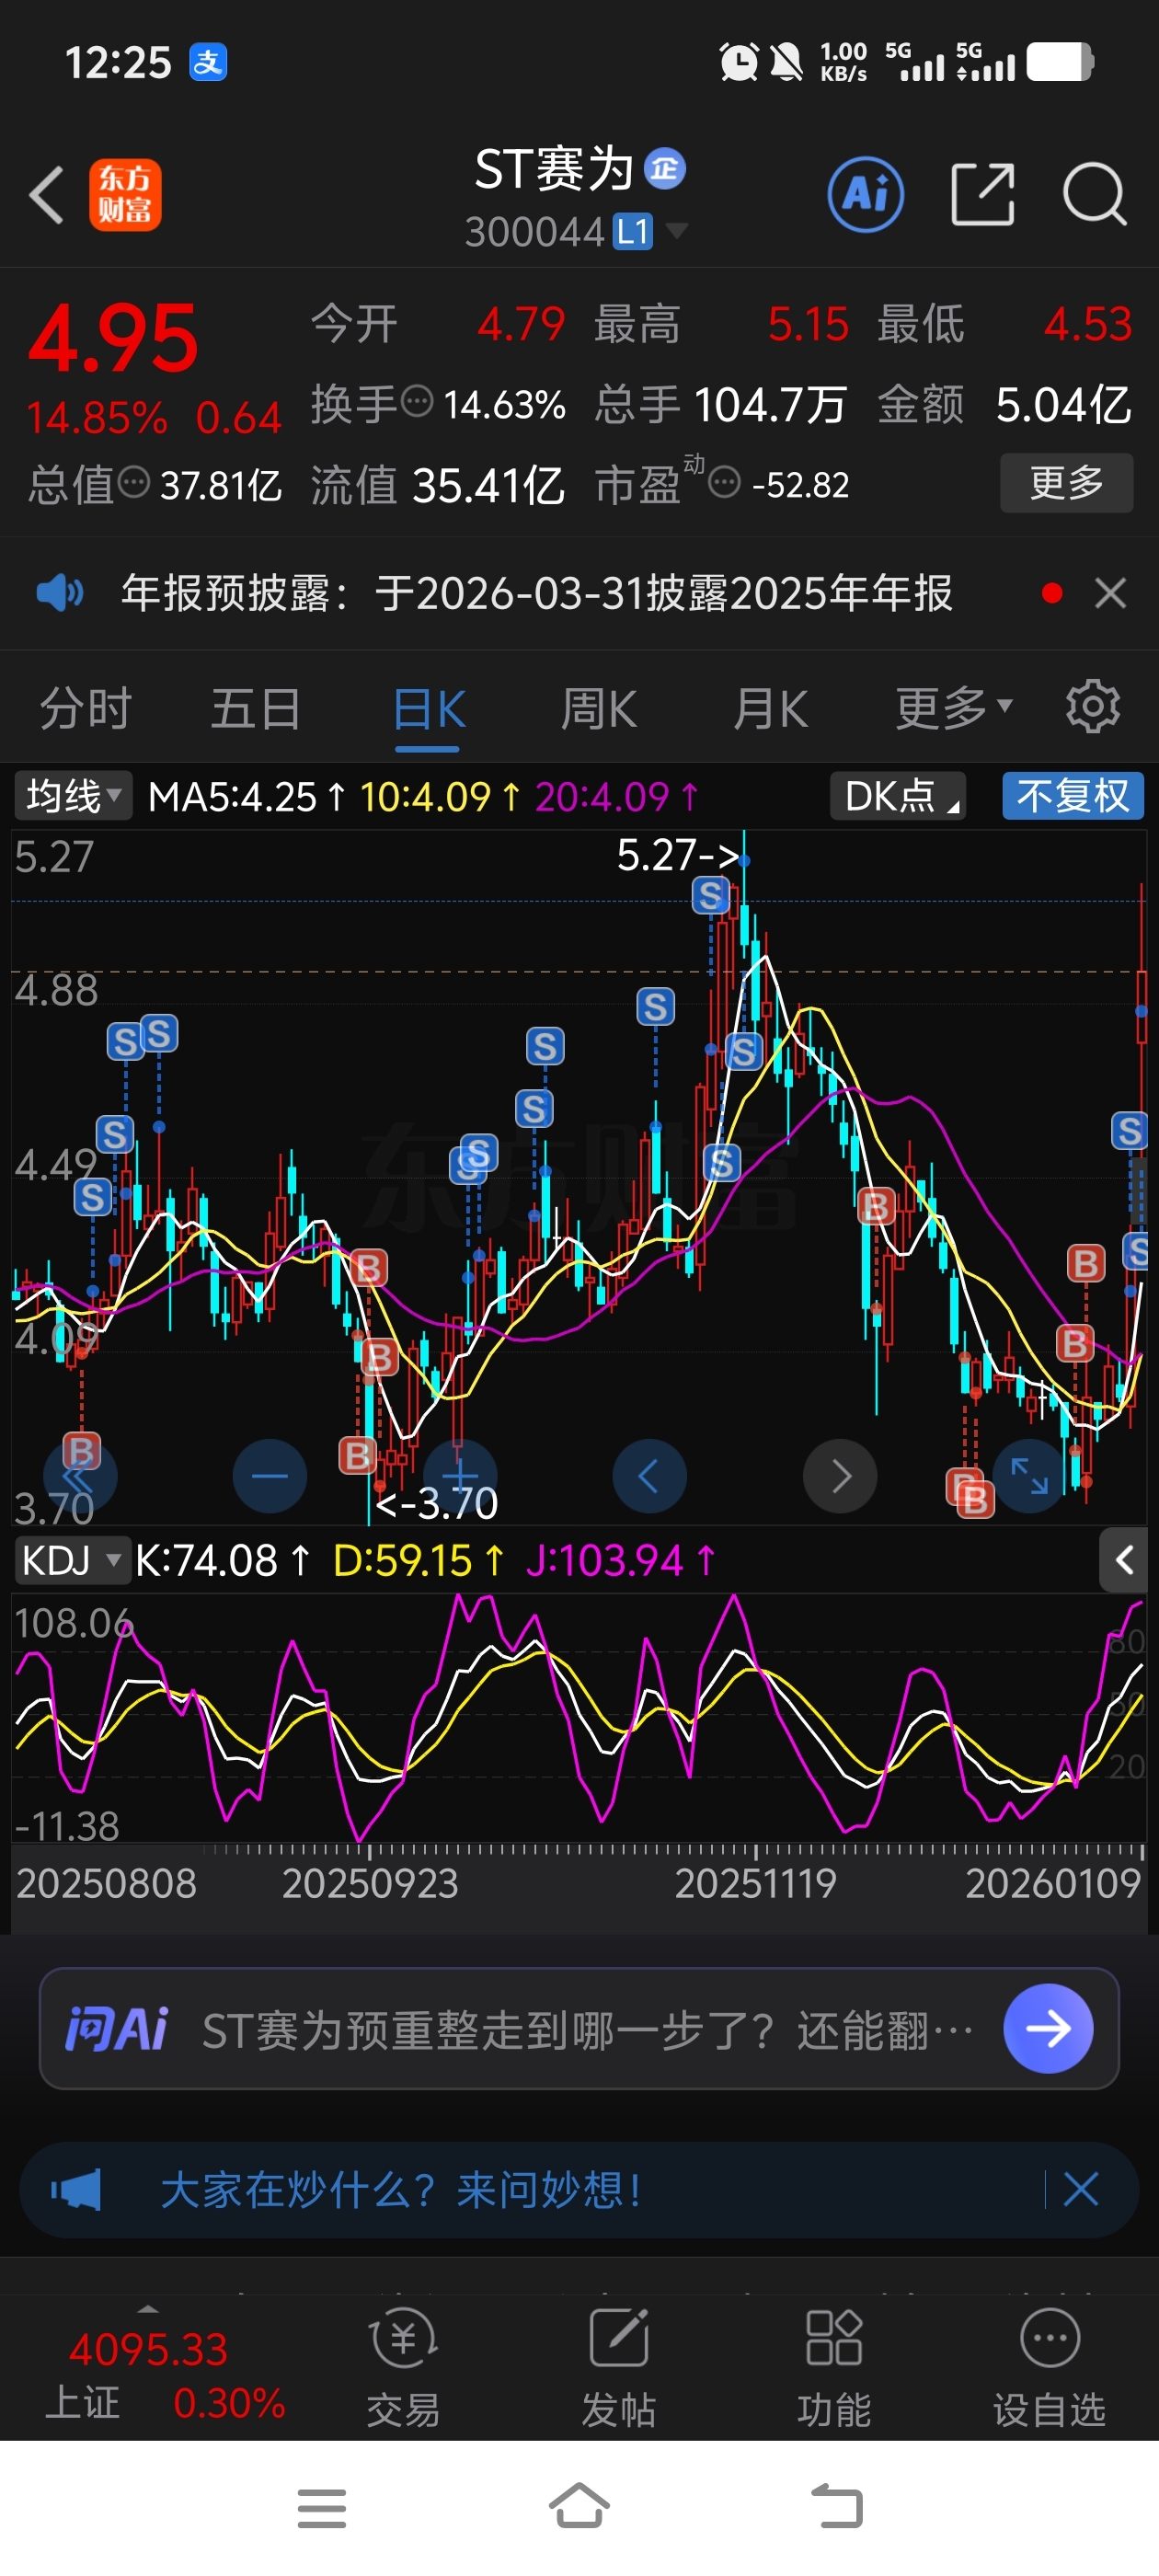This screenshot has width=1159, height=2576.
Task: Switch to the 五日 tab
Action: pyautogui.click(x=256, y=709)
